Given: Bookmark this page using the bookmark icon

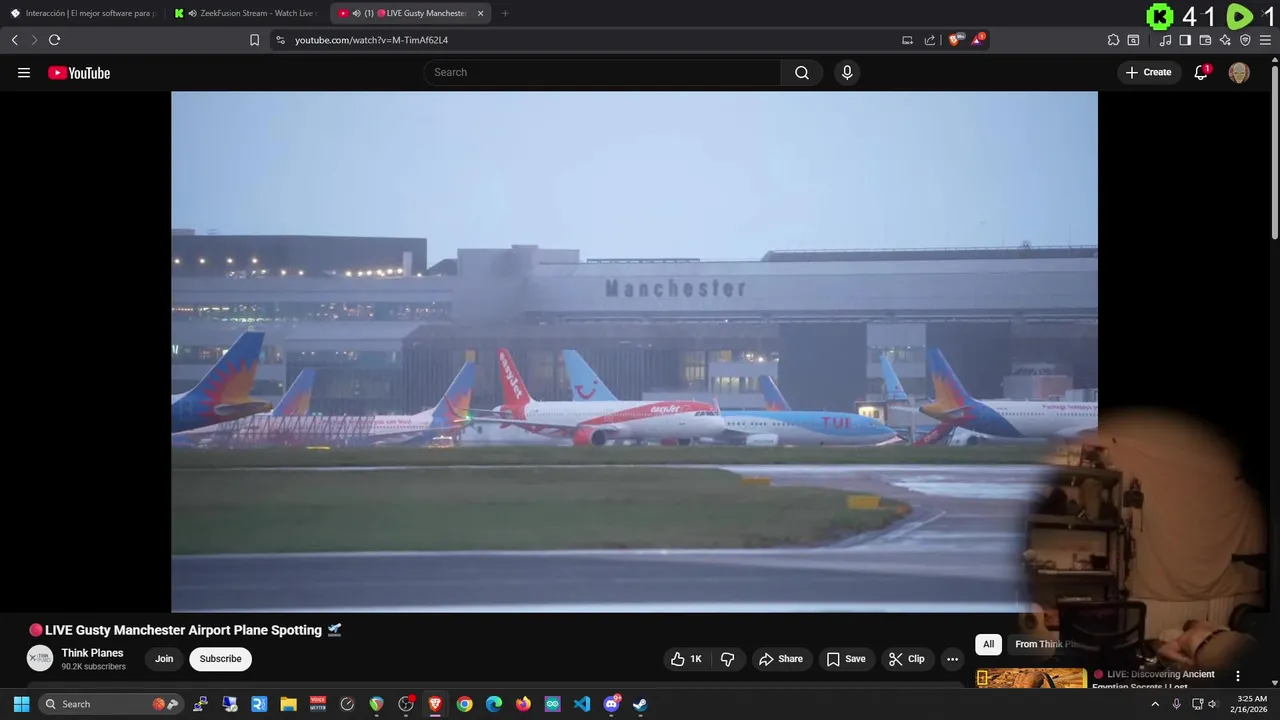Looking at the screenshot, I should click(254, 40).
